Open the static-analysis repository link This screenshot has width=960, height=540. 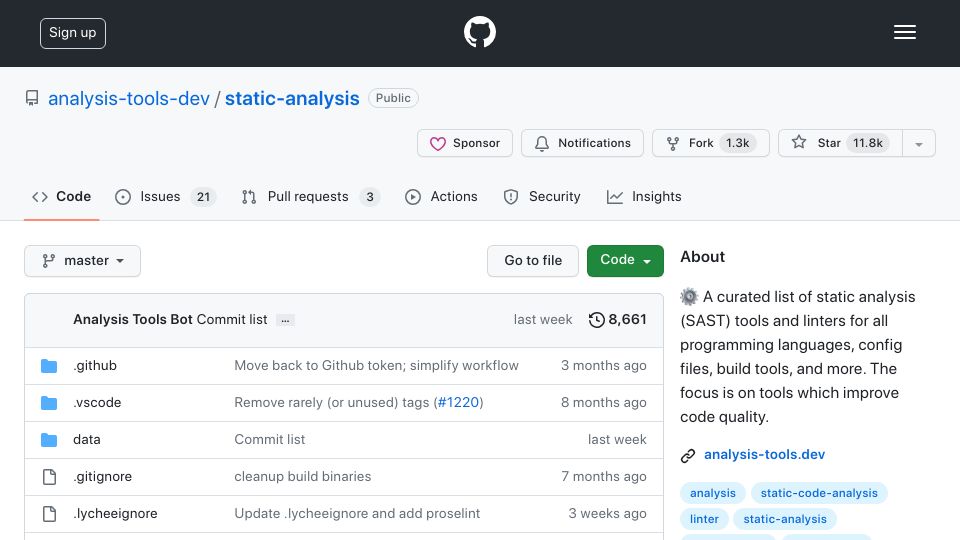292,98
